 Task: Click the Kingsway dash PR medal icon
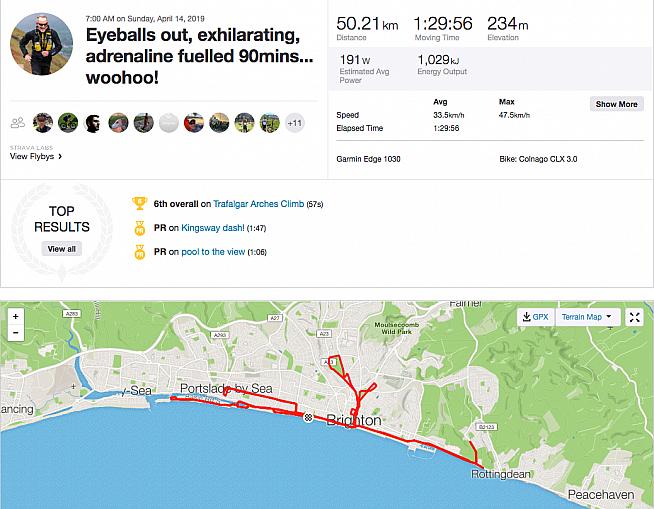(x=140, y=228)
